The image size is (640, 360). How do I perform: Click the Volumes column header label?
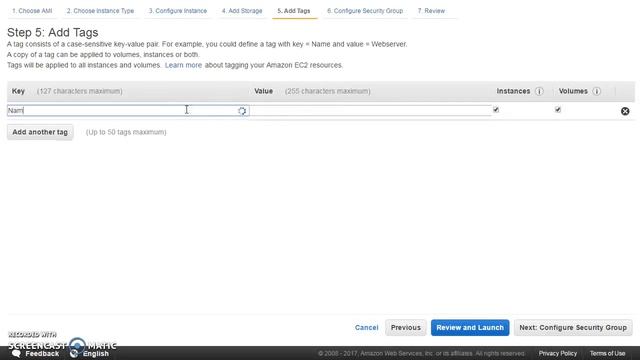(x=573, y=91)
